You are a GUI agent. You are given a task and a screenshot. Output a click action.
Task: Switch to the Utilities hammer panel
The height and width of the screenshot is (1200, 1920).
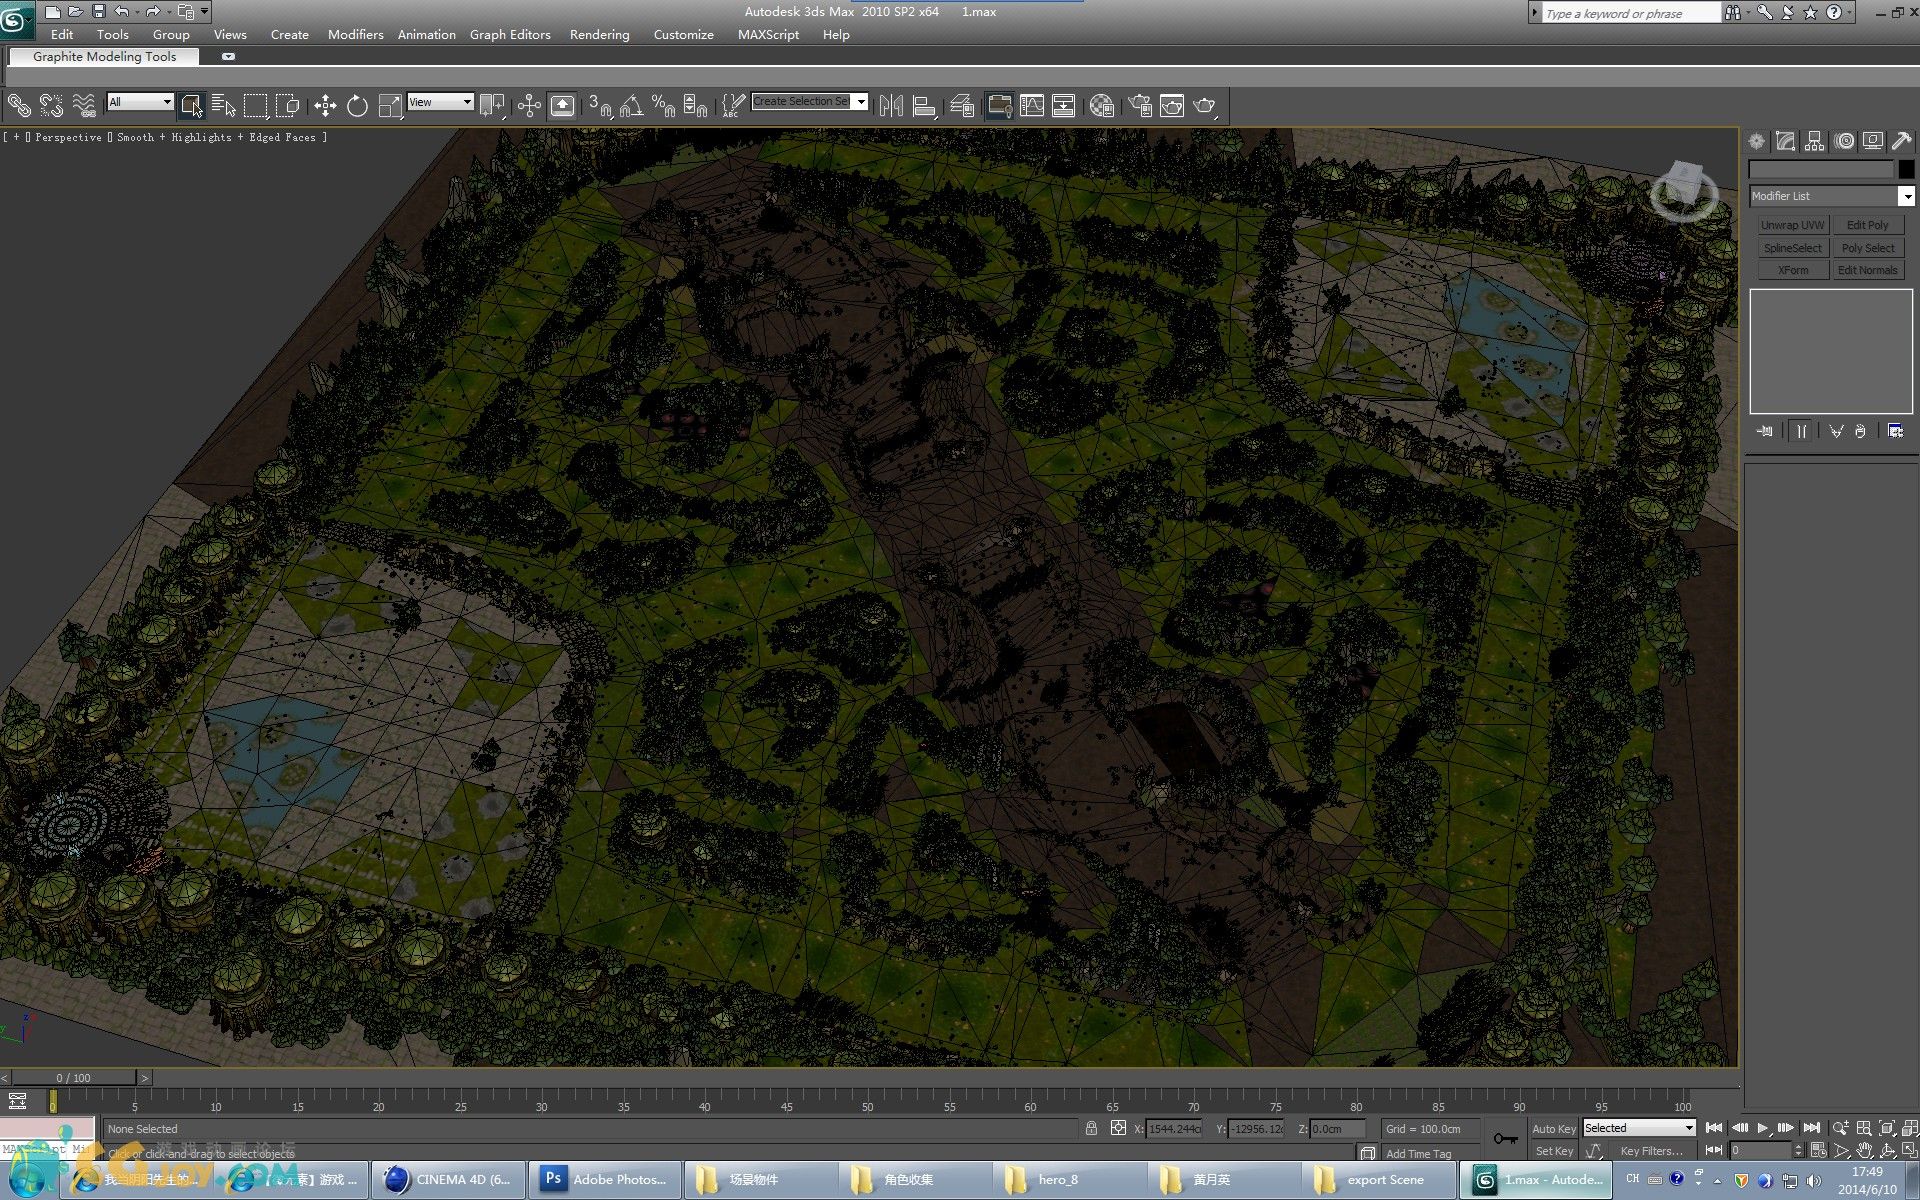(1901, 141)
